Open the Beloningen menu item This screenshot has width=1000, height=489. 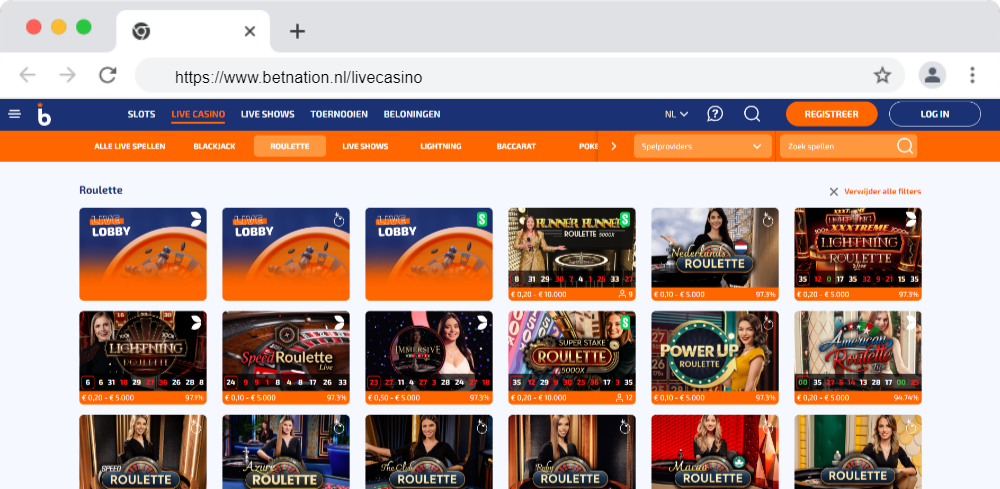(412, 114)
